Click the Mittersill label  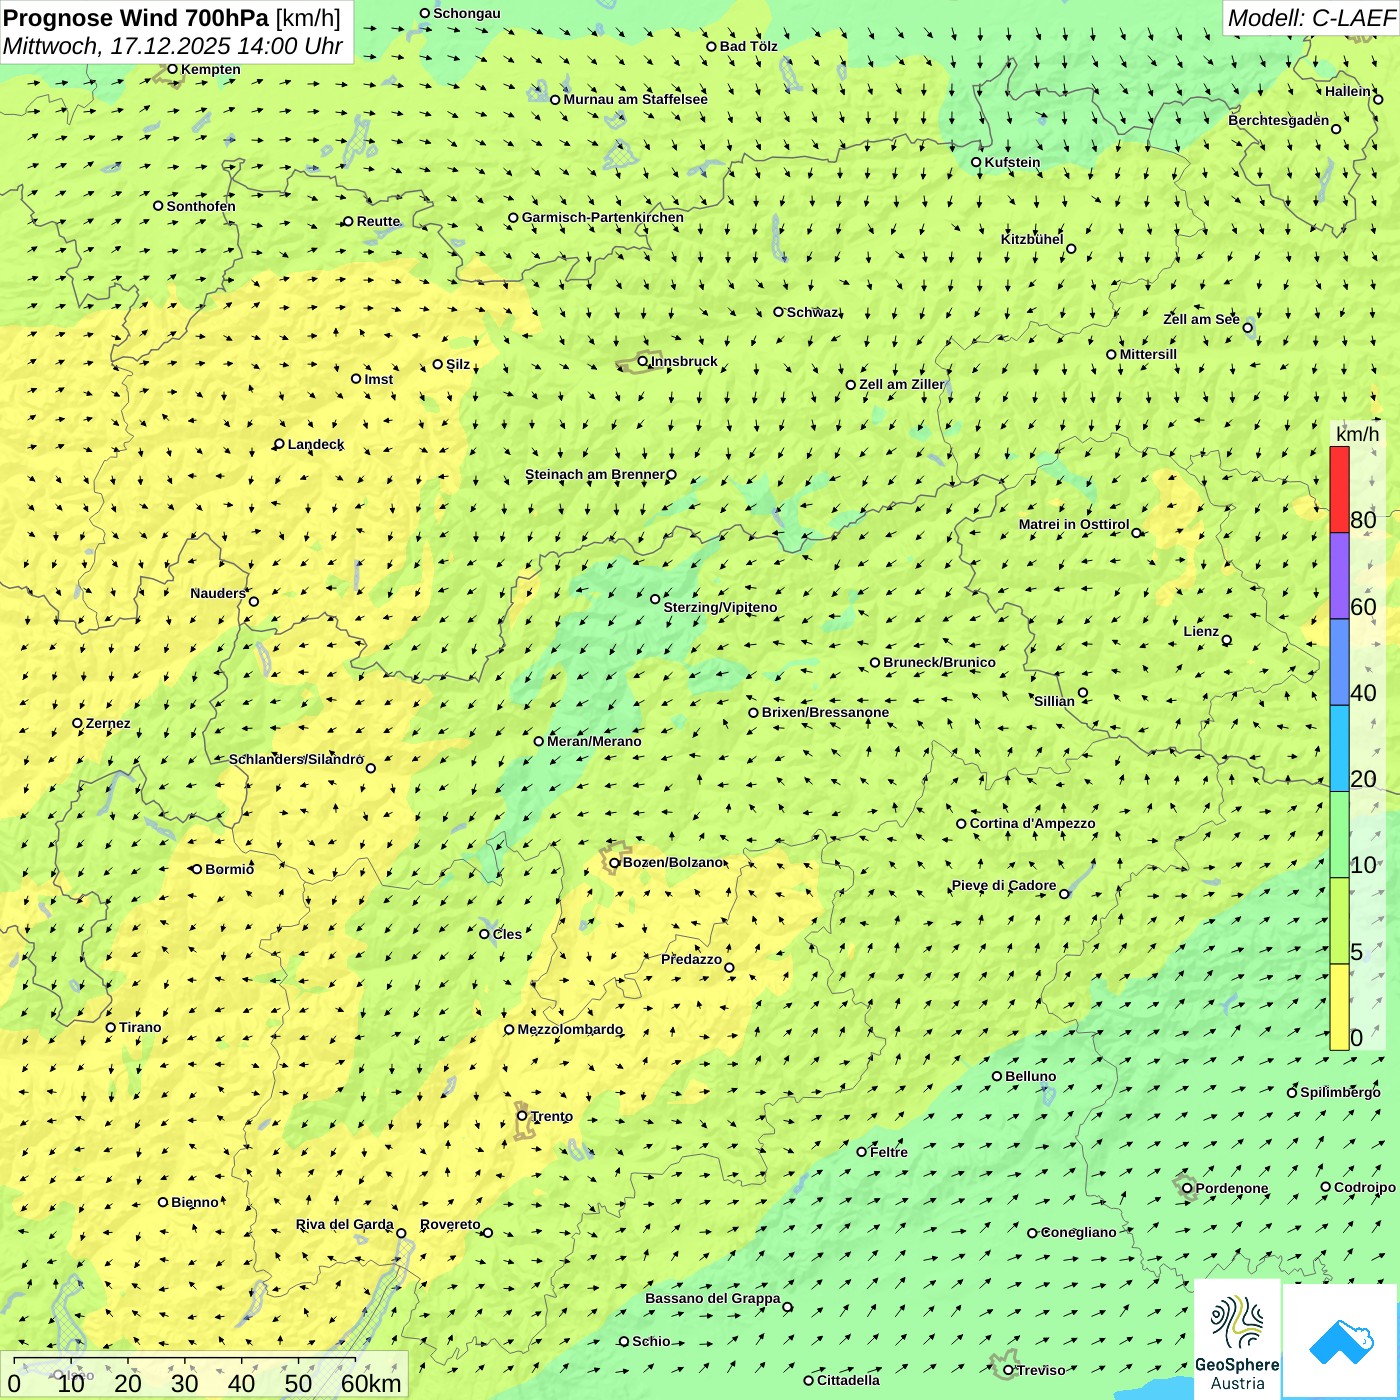[1148, 354]
